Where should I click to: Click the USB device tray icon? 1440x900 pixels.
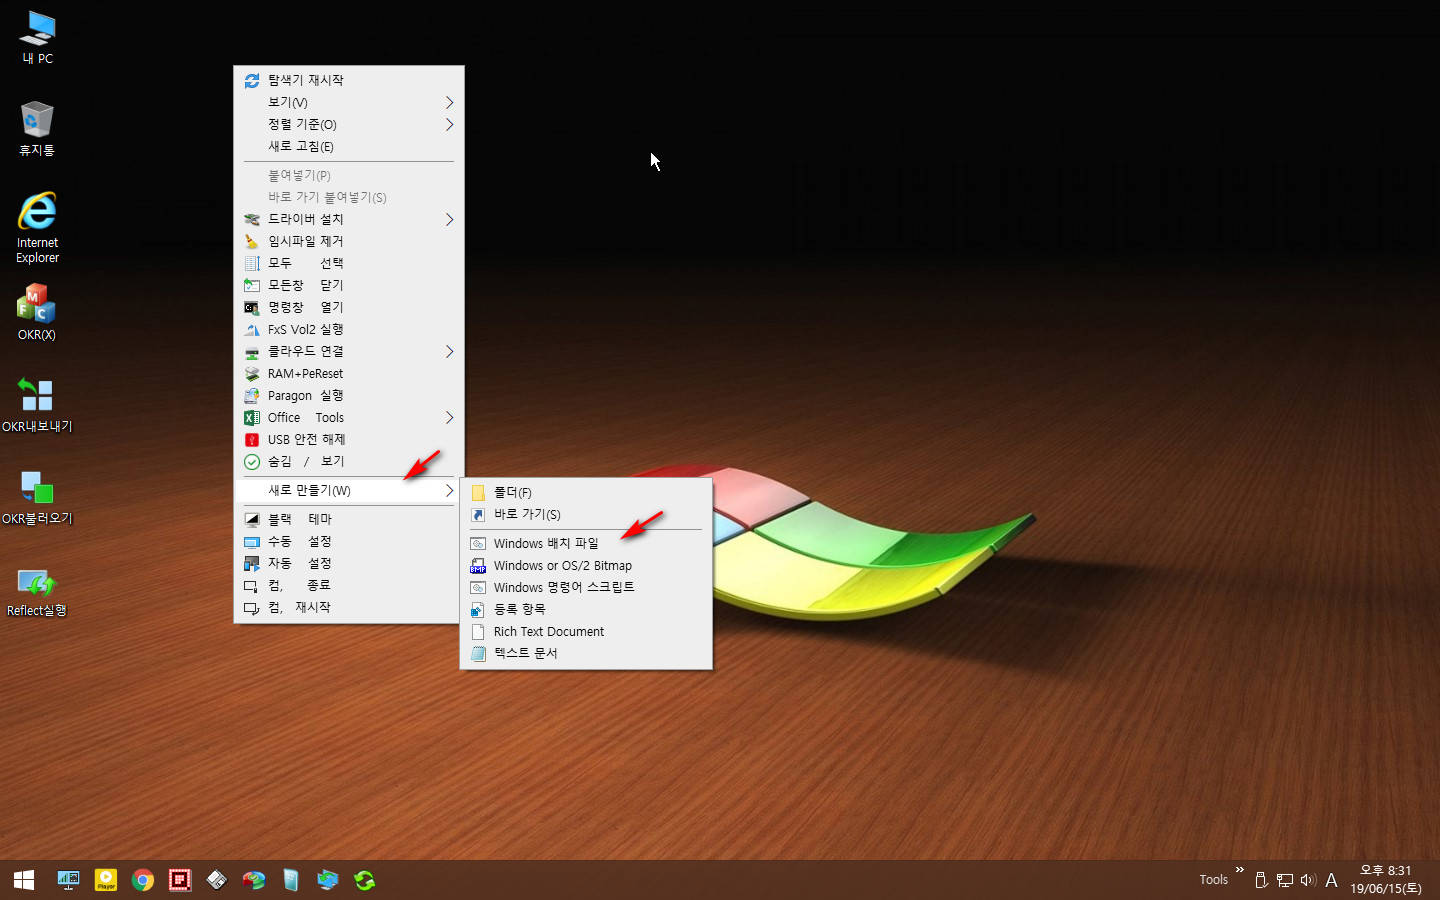(1261, 880)
